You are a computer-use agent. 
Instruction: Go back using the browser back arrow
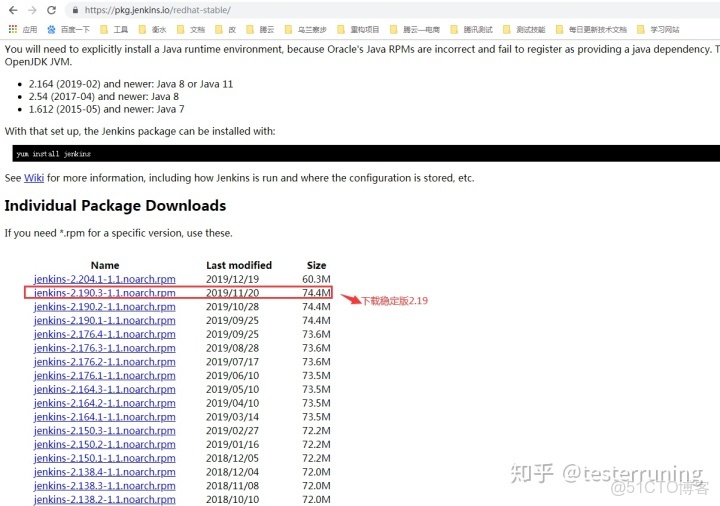tap(13, 10)
